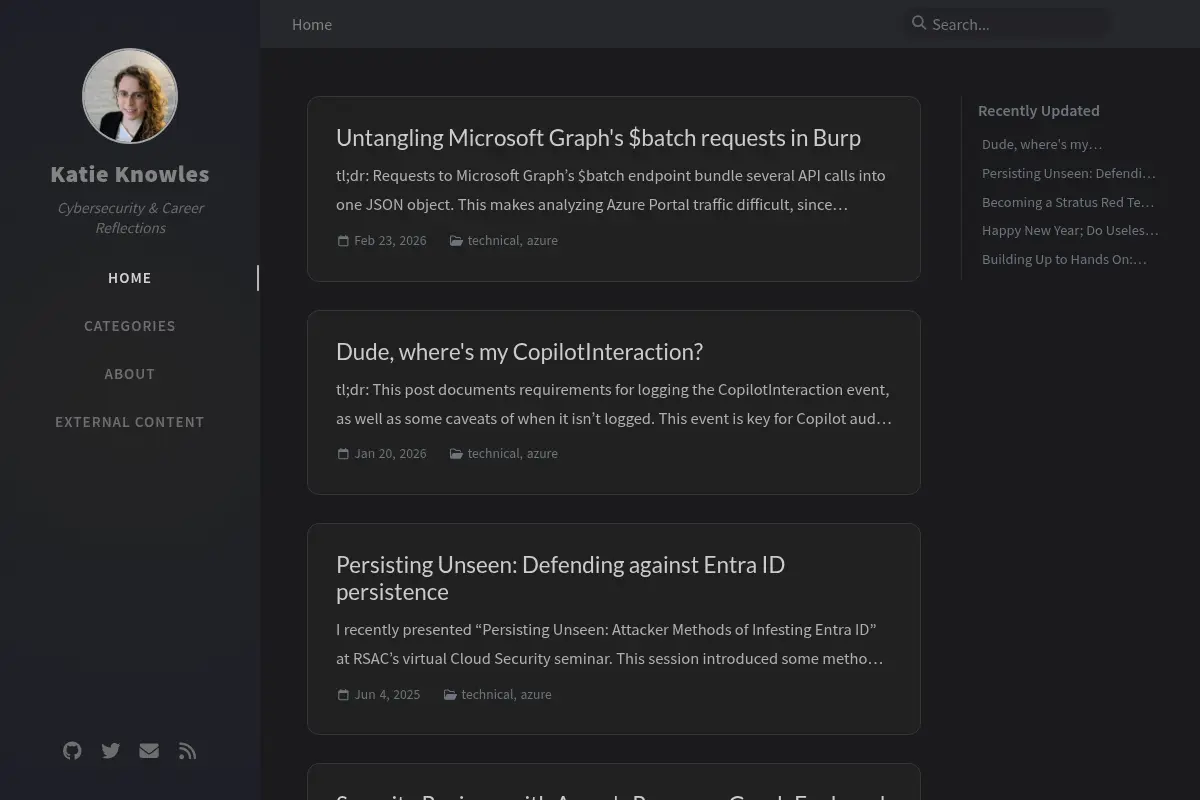Screen dimensions: 1200x800
Task: Open the Persisting Unseen Entra ID post
Action: click(560, 578)
